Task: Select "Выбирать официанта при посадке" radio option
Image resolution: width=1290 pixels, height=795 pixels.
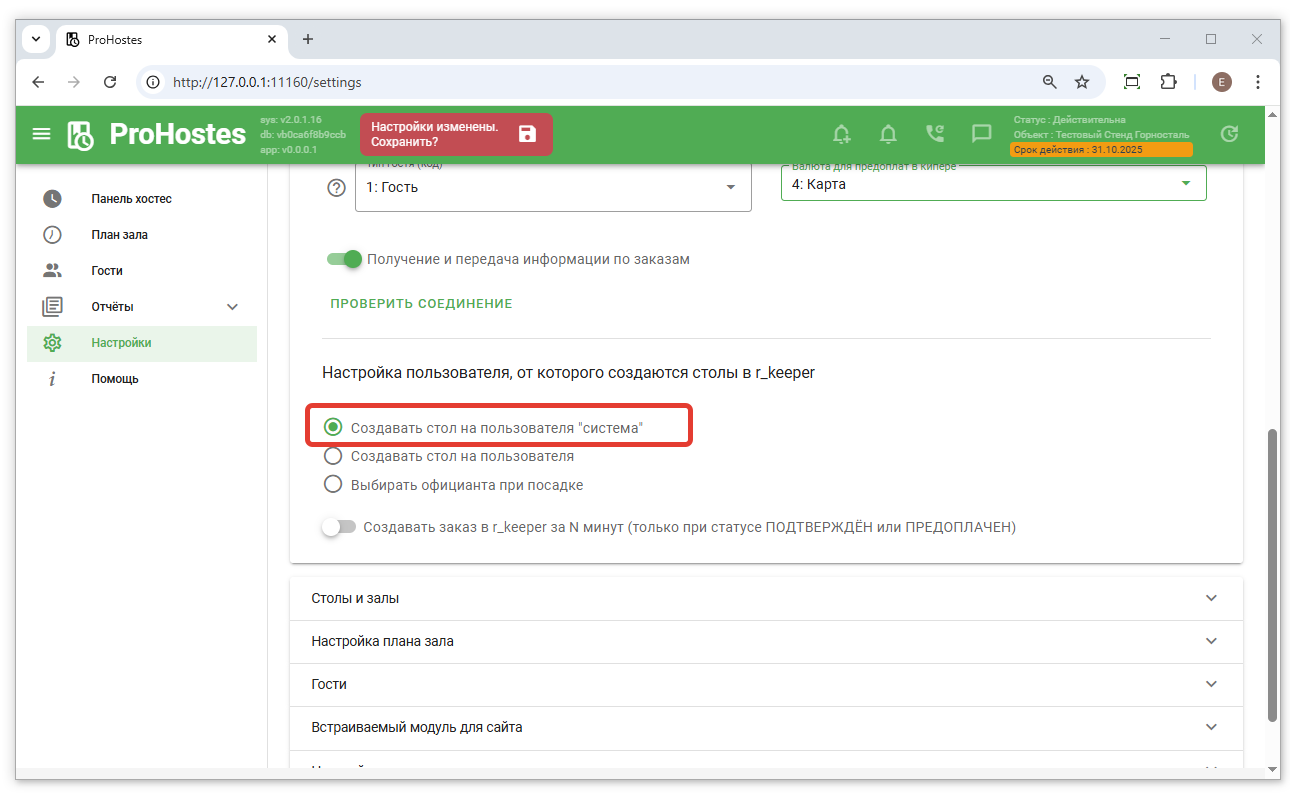Action: pyautogui.click(x=333, y=485)
